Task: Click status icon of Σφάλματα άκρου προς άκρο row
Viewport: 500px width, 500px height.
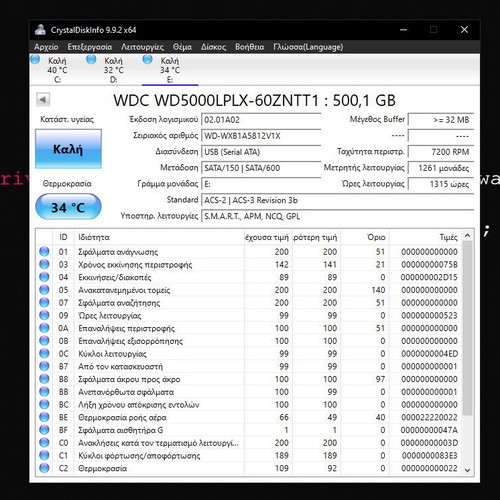Action: pyautogui.click(x=44, y=379)
